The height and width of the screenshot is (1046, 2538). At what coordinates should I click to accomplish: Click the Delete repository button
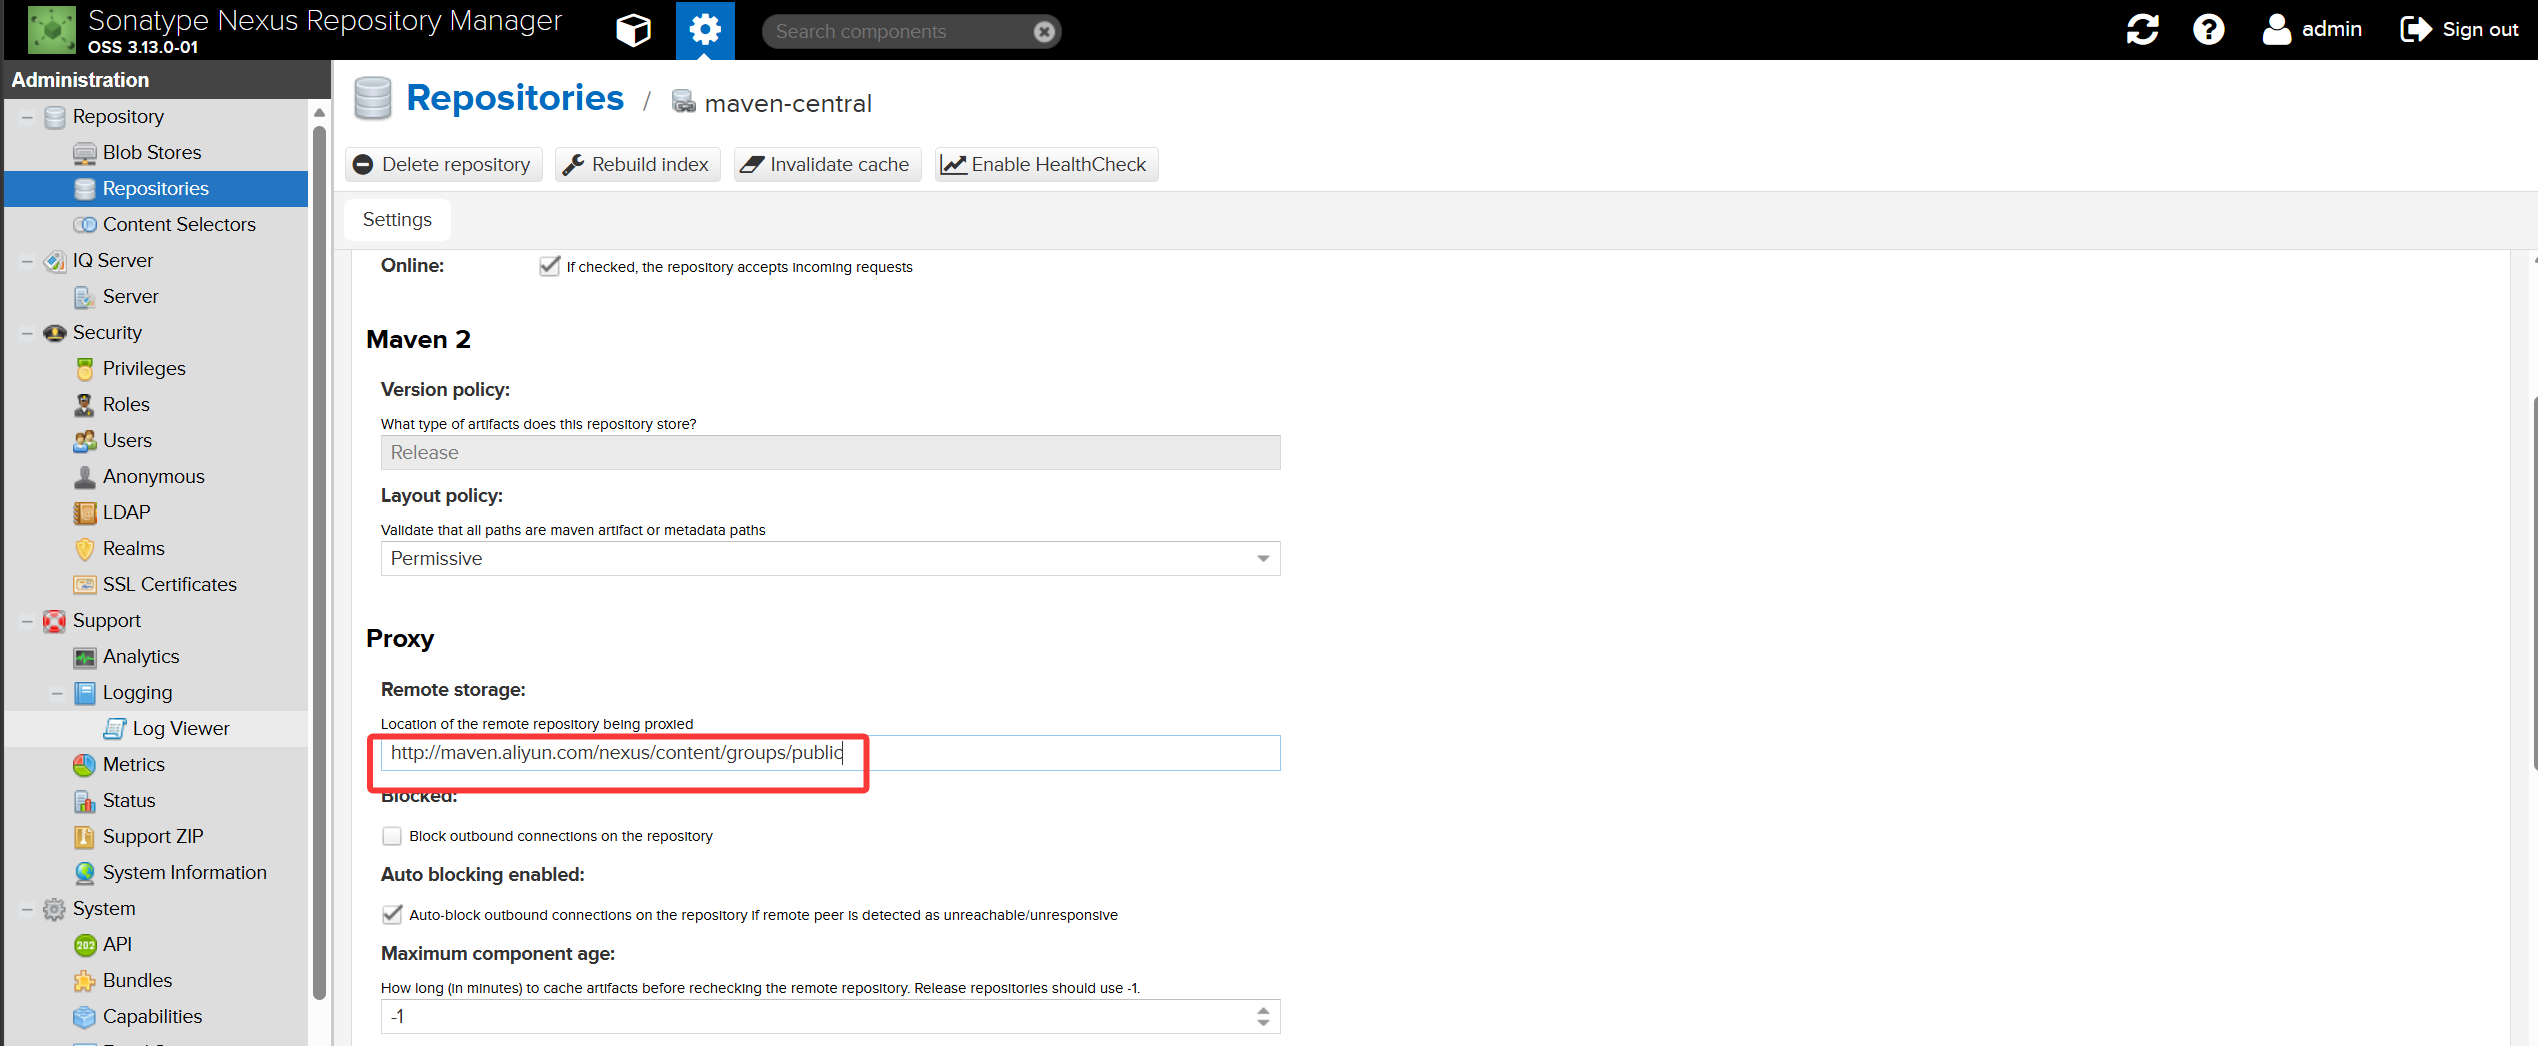(x=443, y=164)
